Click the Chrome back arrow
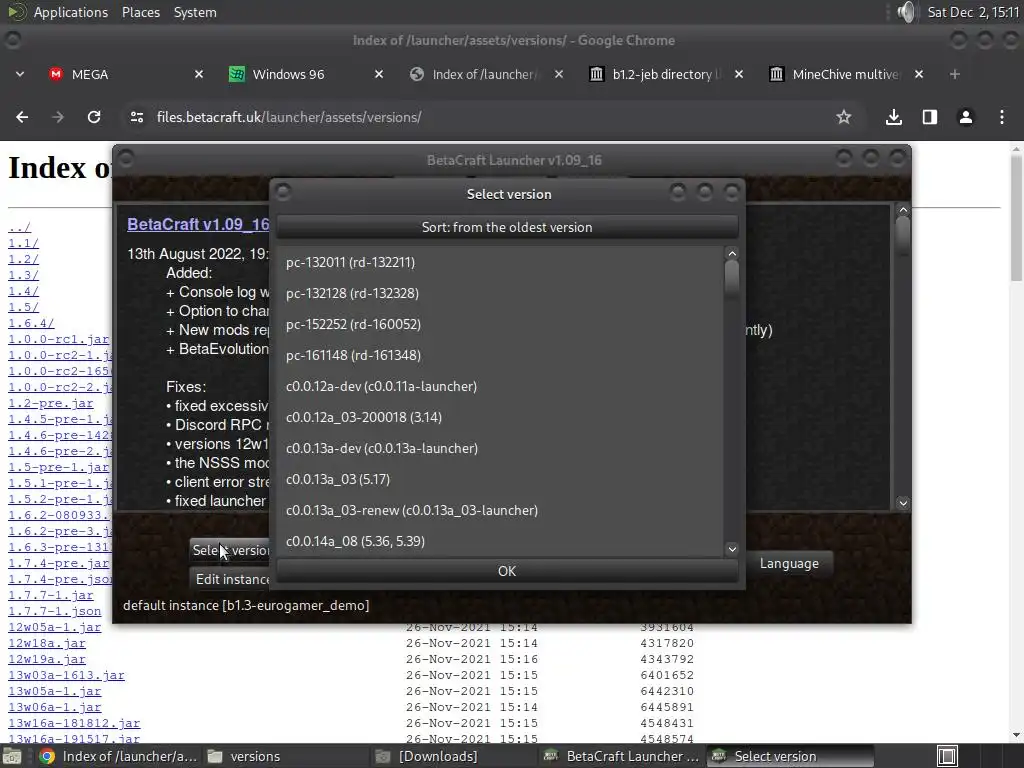1024x768 pixels. coord(22,117)
